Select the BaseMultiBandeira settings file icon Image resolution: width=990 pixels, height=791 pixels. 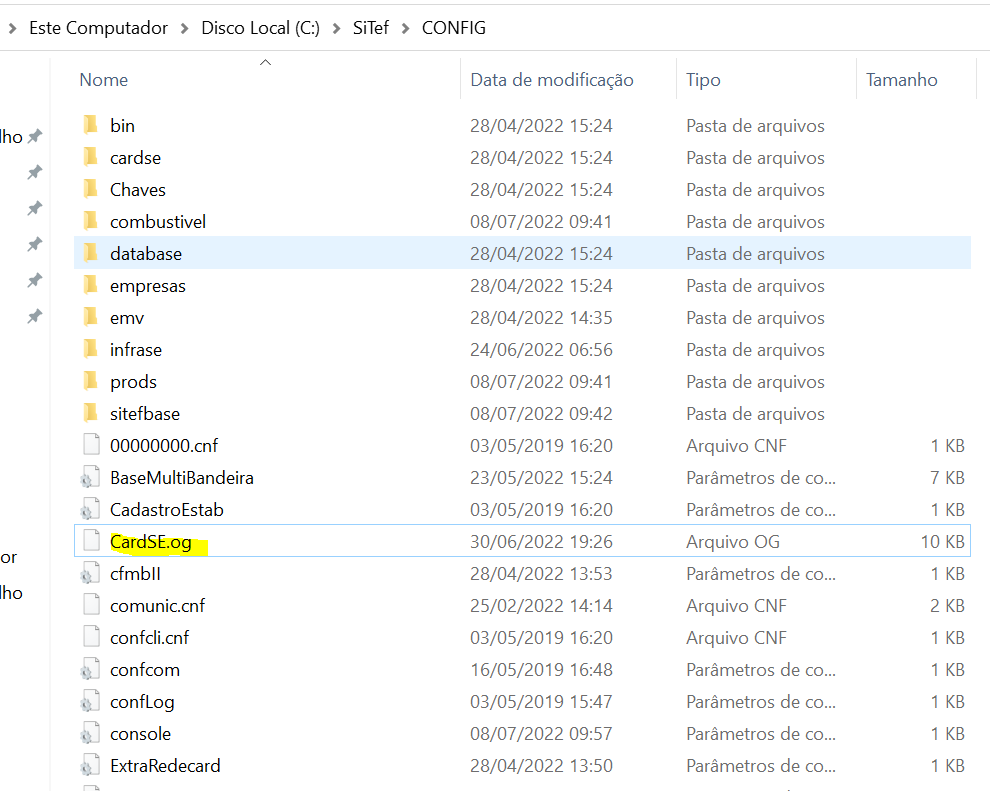(x=90, y=477)
